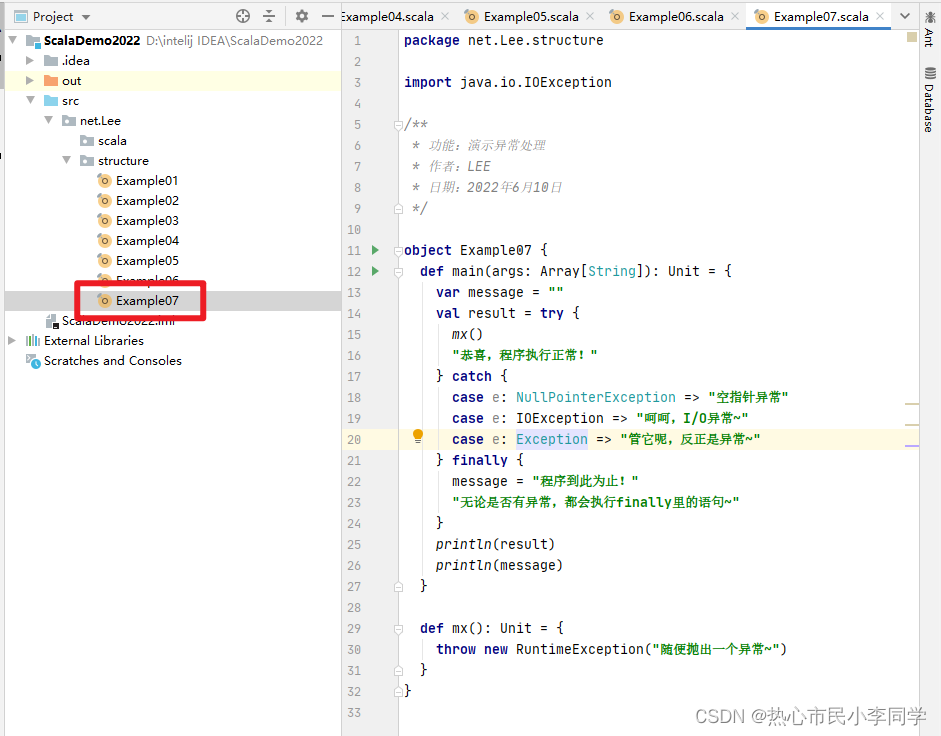This screenshot has width=941, height=736.
Task: Click the warning stripe mark beside line 18
Action: tap(912, 404)
